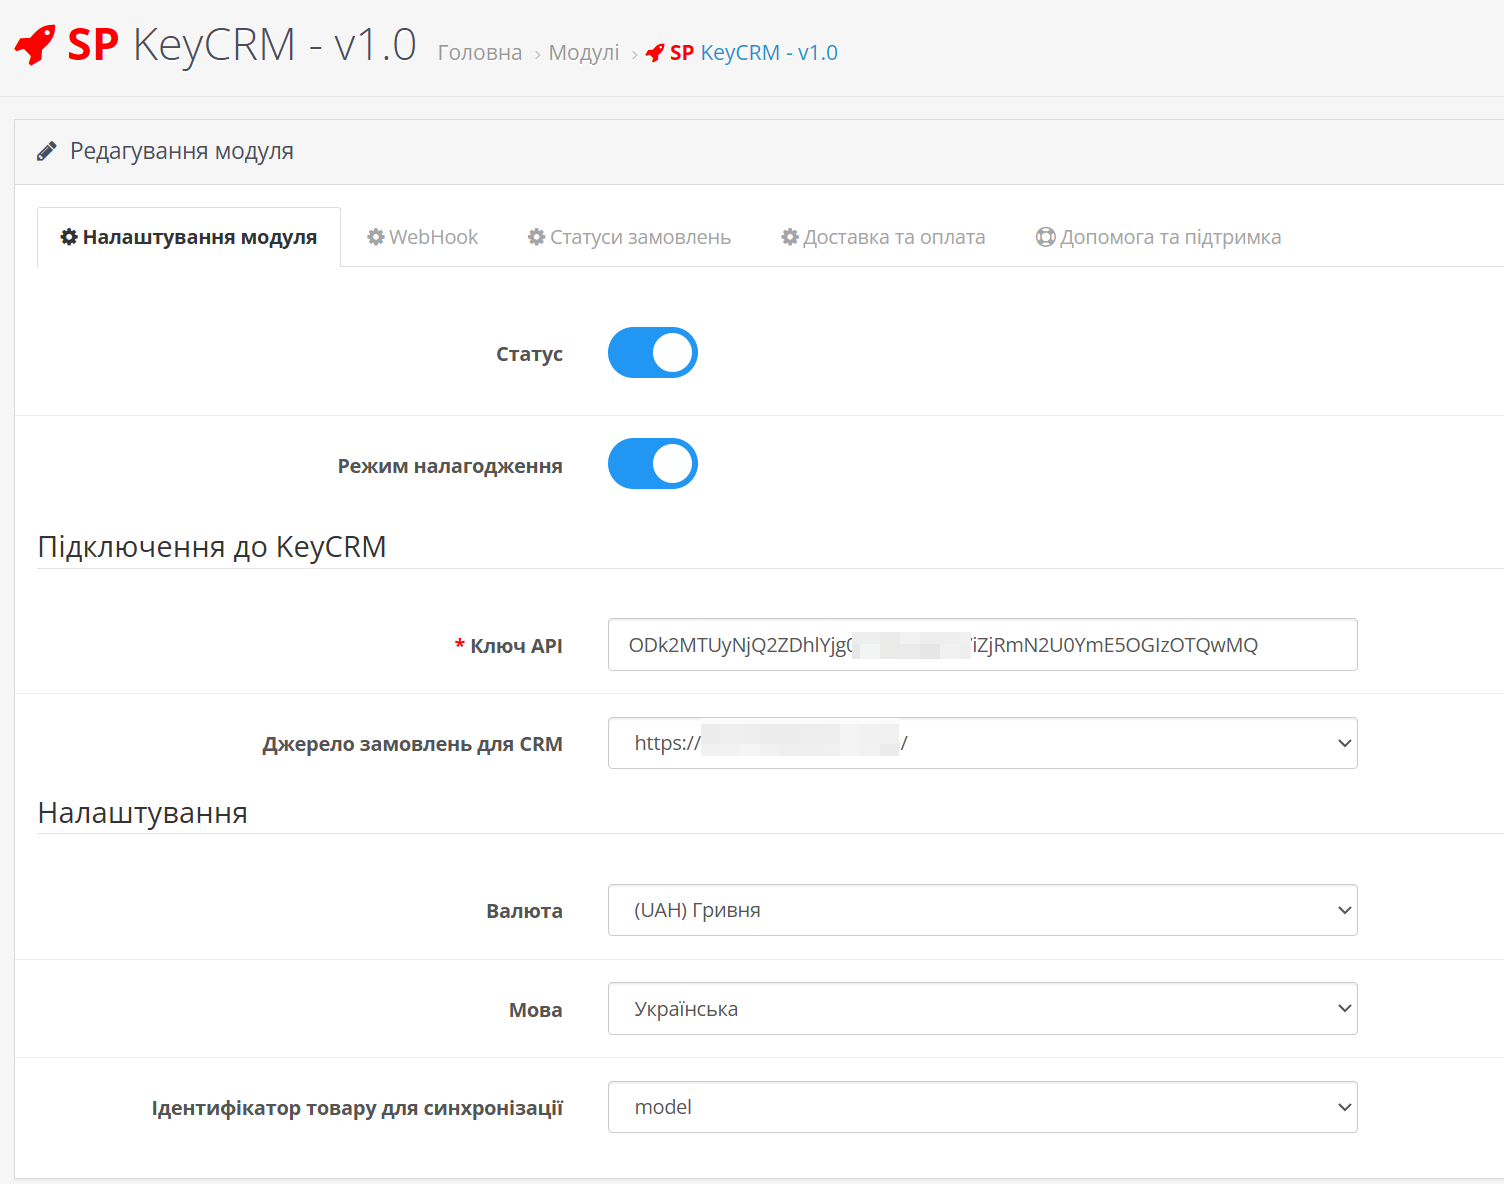The width and height of the screenshot is (1504, 1184).
Task: Follow the Головна breadcrumb link
Action: click(x=480, y=53)
